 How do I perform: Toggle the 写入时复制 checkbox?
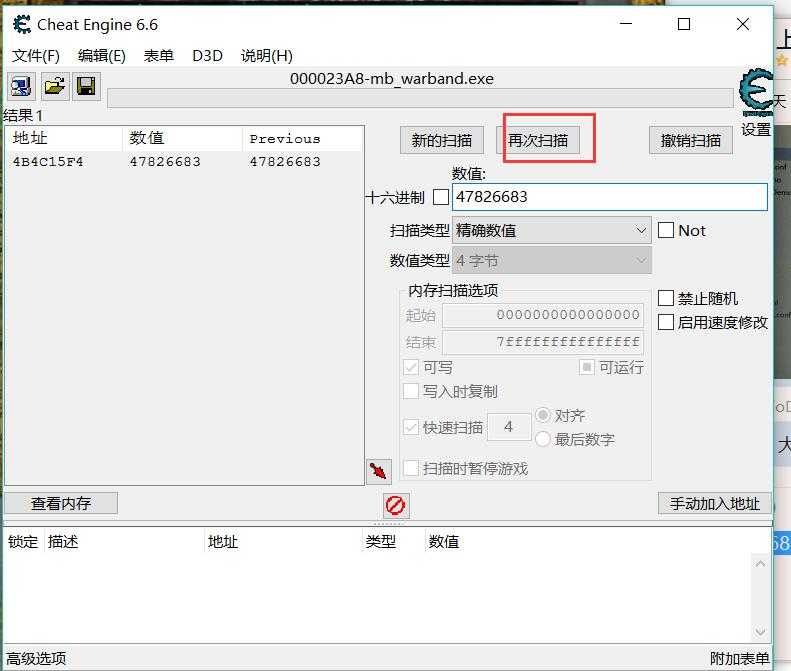(411, 391)
